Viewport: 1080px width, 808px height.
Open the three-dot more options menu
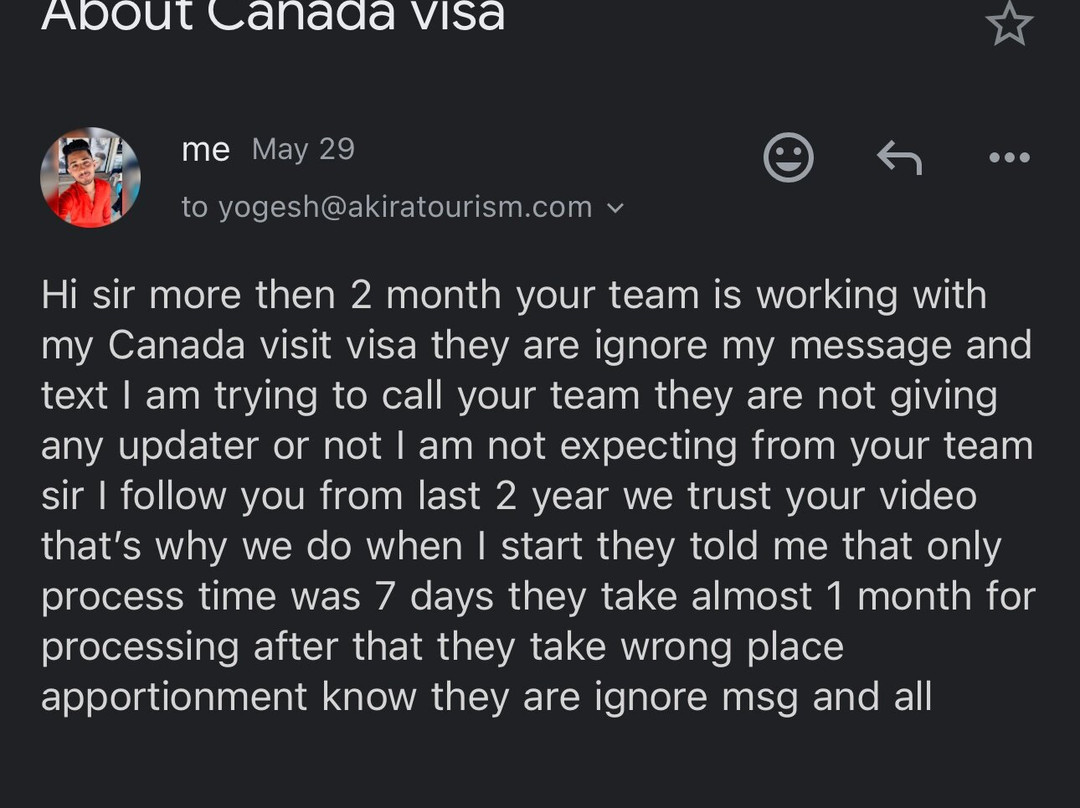(1008, 157)
